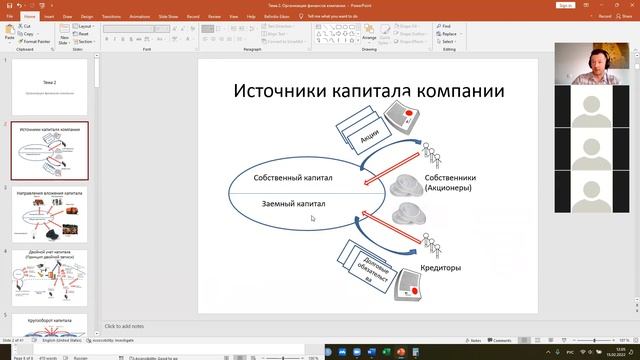The width and height of the screenshot is (640, 360).
Task: Click the "Click to add notes" field
Action: [124, 326]
